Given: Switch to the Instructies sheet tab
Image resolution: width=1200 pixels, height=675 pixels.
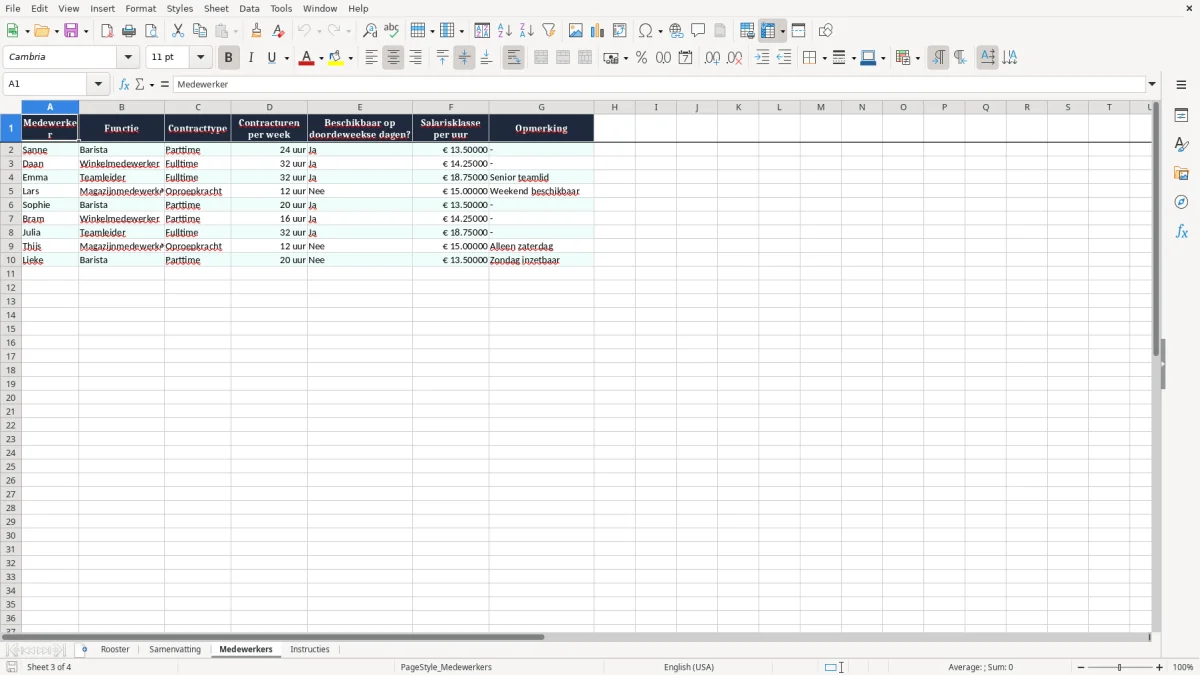Looking at the screenshot, I should (x=310, y=650).
